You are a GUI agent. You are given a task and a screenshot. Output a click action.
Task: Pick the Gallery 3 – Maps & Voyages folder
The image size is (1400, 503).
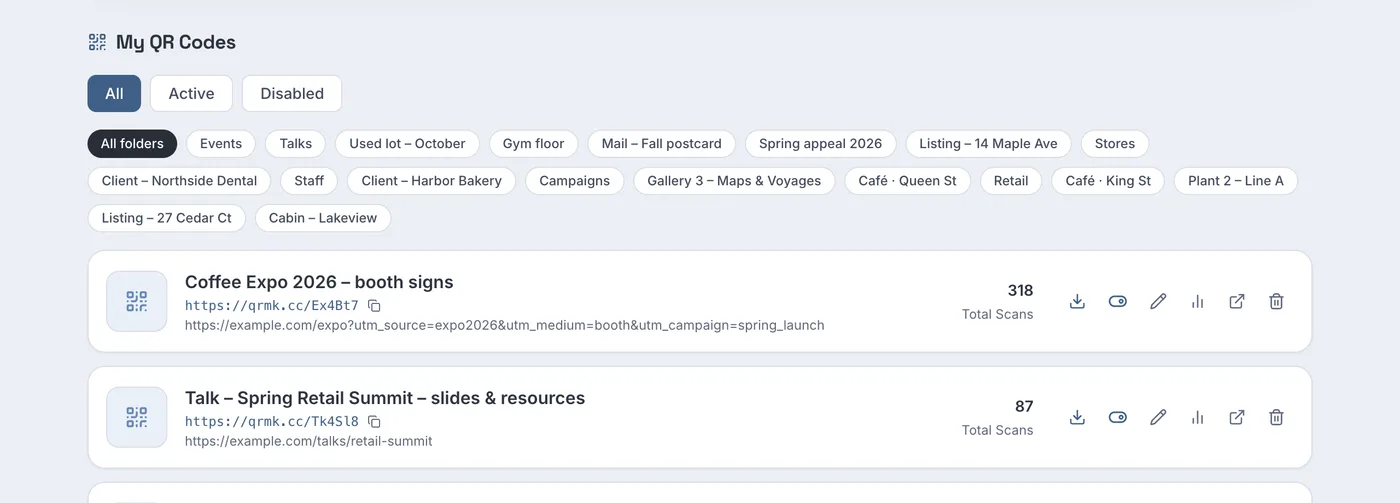[734, 180]
